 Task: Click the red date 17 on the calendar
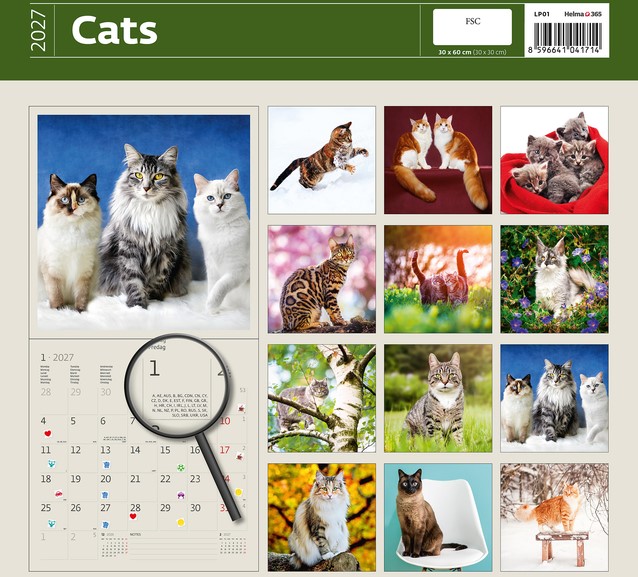[x=225, y=450]
